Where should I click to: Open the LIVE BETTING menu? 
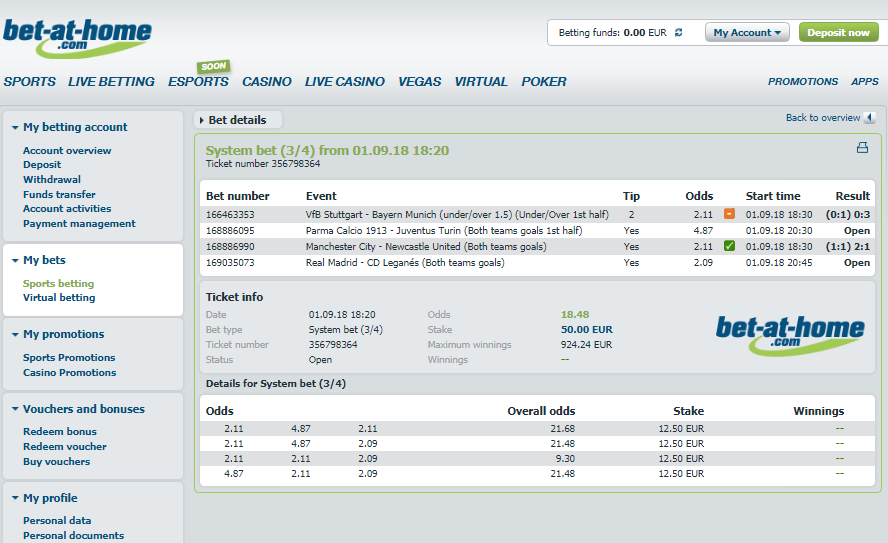111,82
